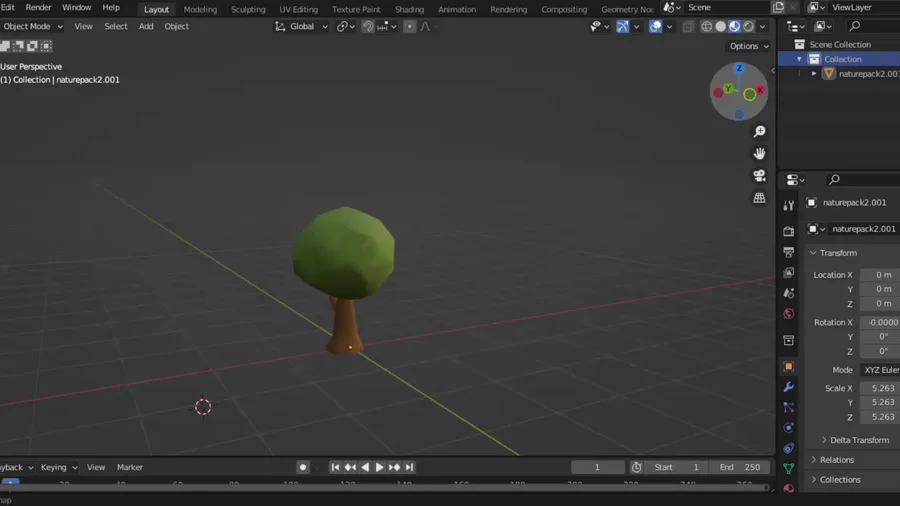900x506 pixels.
Task: Open the Scene properties tab
Action: [x=789, y=293]
